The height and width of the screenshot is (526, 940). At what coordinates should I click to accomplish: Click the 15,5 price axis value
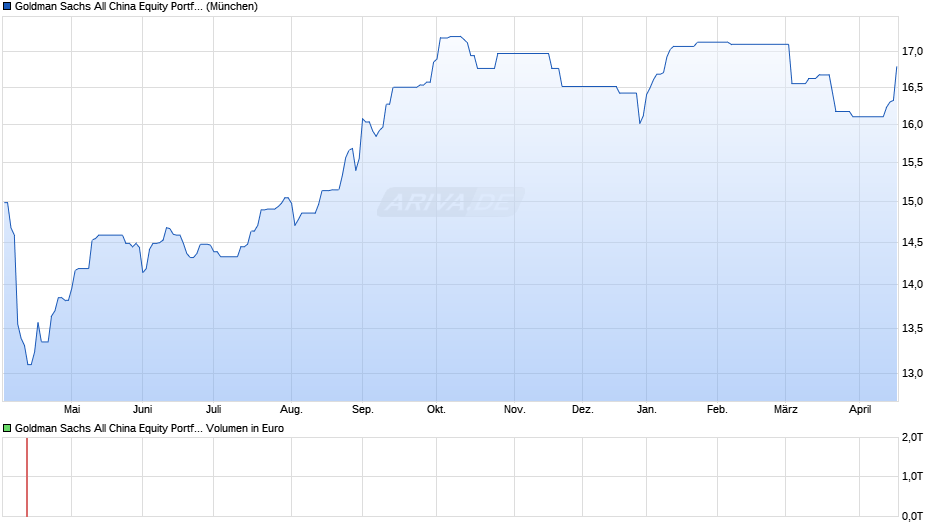912,163
